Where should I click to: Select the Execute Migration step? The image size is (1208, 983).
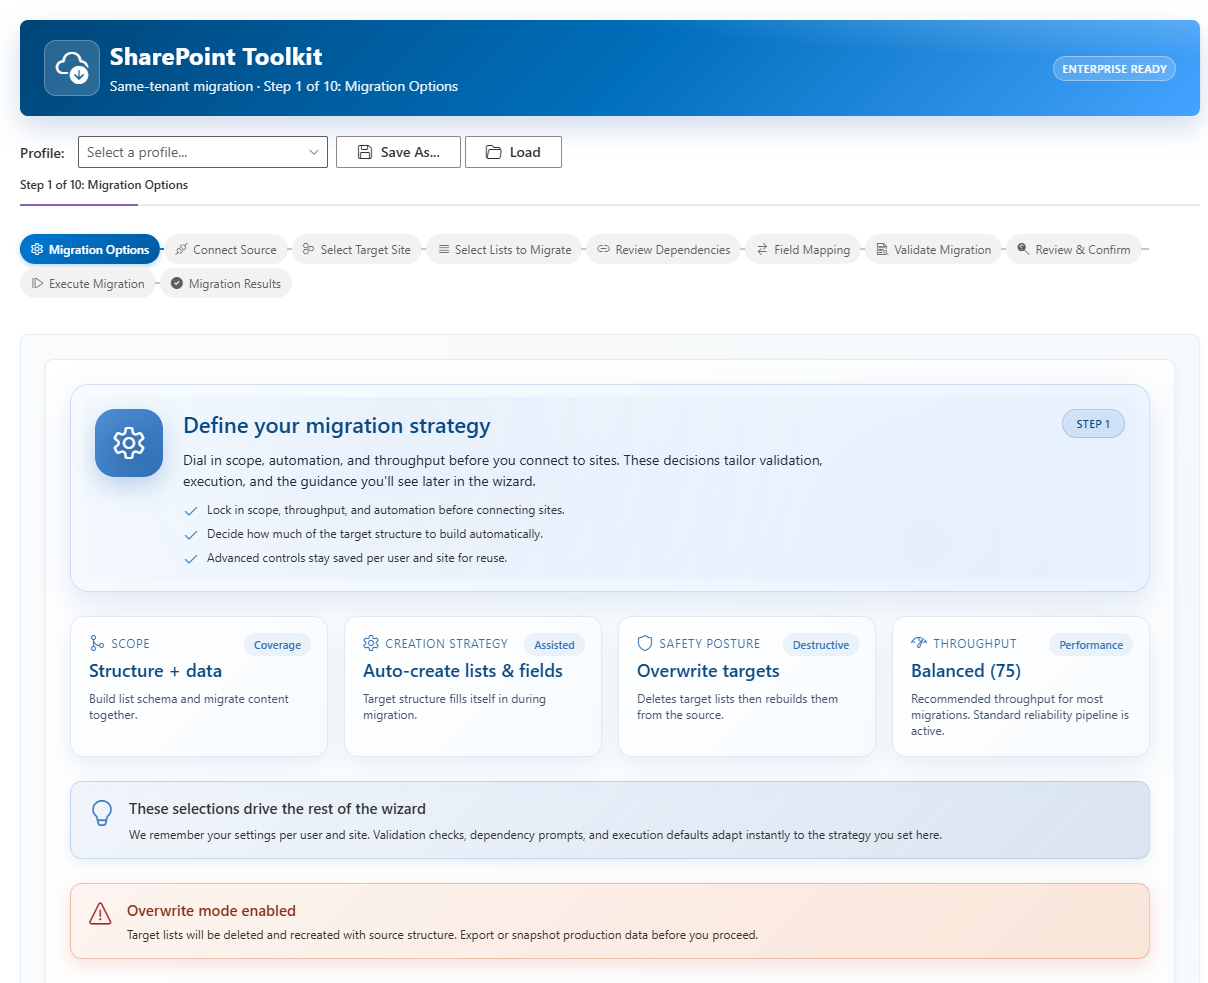click(88, 284)
